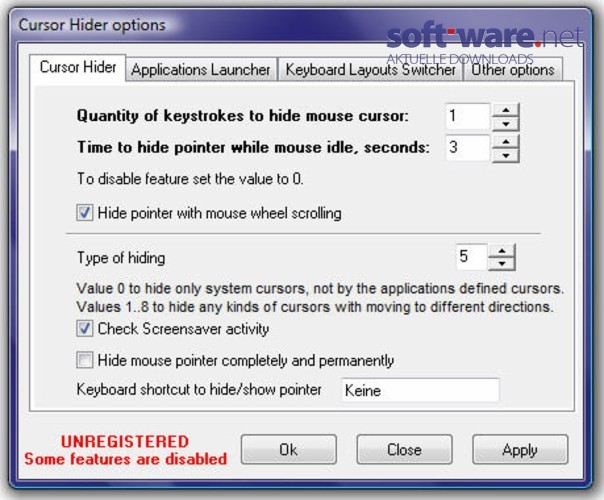Image resolution: width=604 pixels, height=500 pixels.
Task: Click the Apply button
Action: click(520, 449)
